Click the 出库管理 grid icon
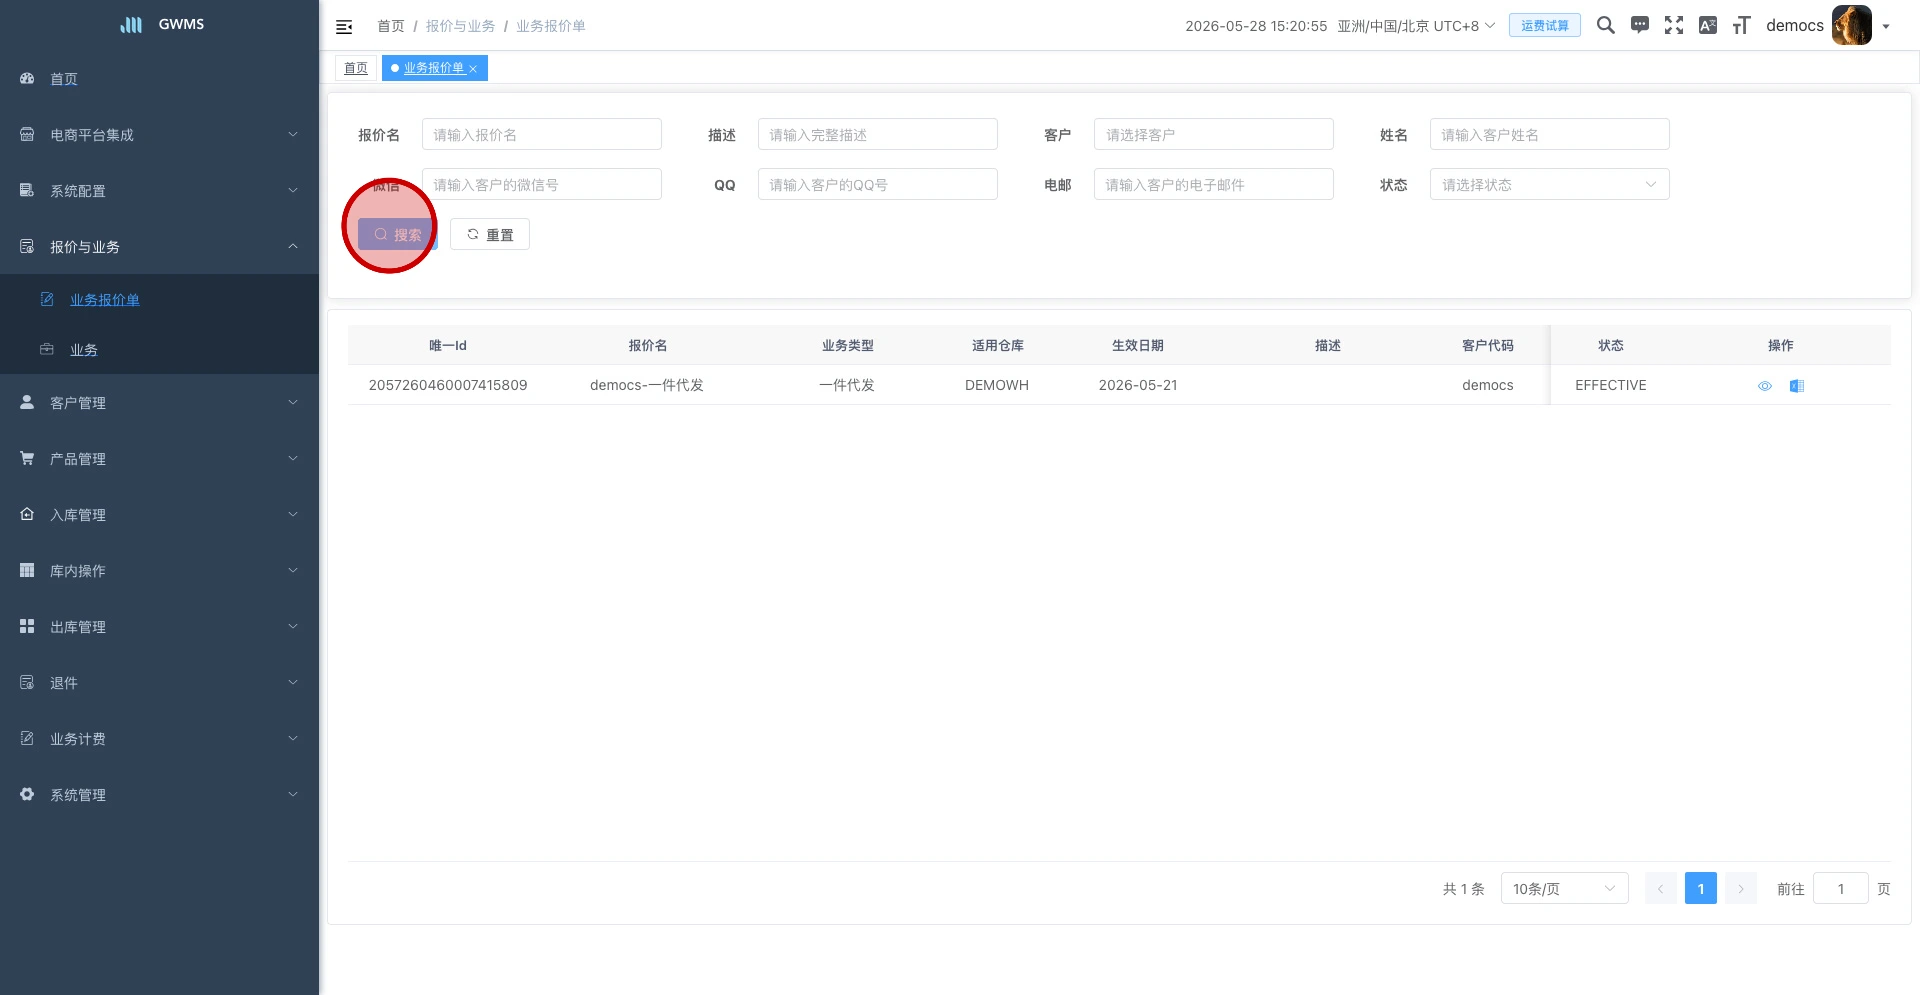The width and height of the screenshot is (1920, 995). 27,626
